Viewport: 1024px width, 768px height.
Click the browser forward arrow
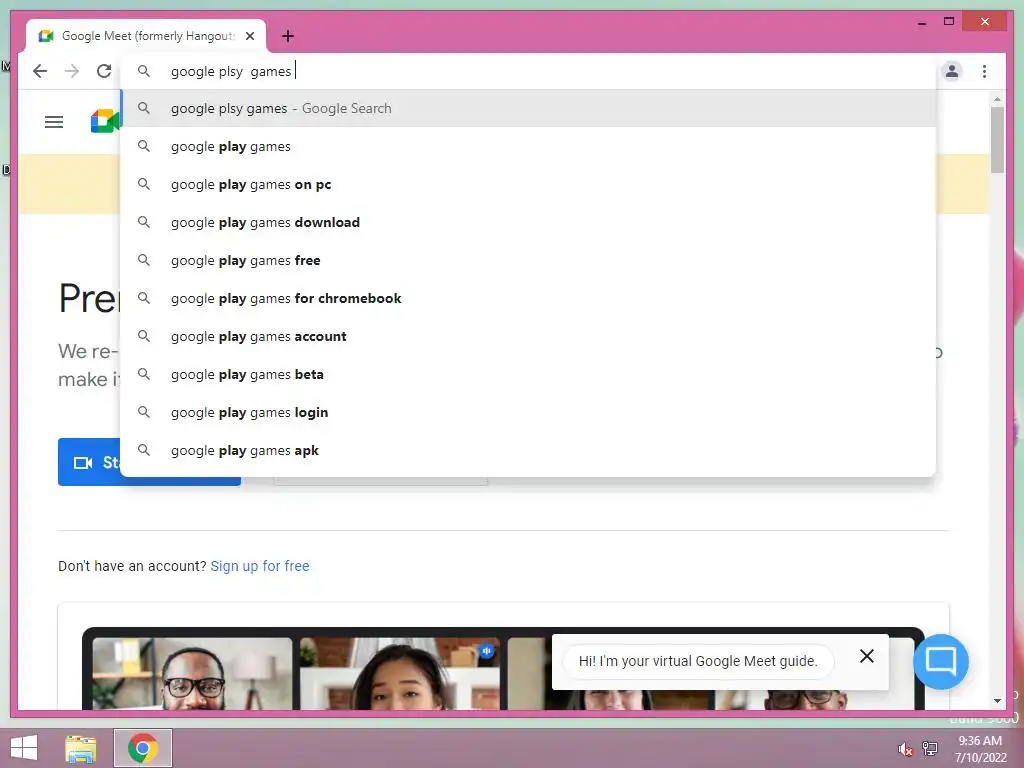click(x=72, y=71)
